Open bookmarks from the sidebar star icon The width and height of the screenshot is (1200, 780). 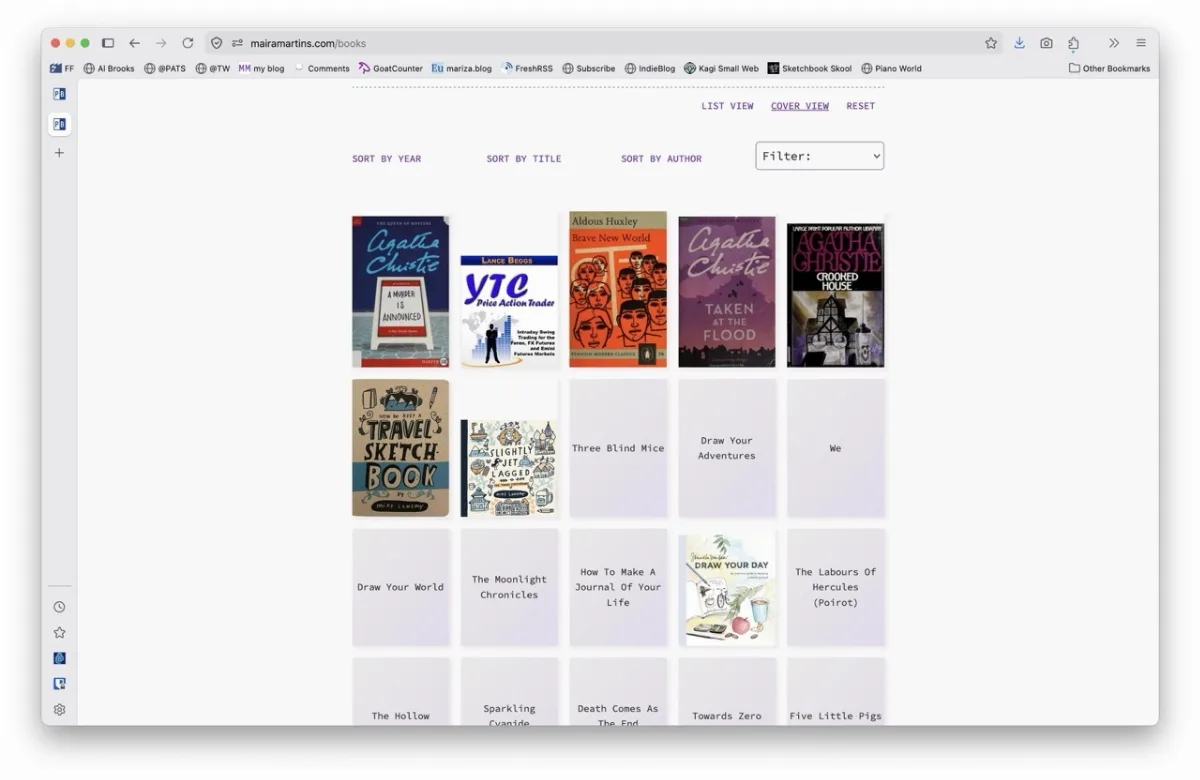pos(59,633)
